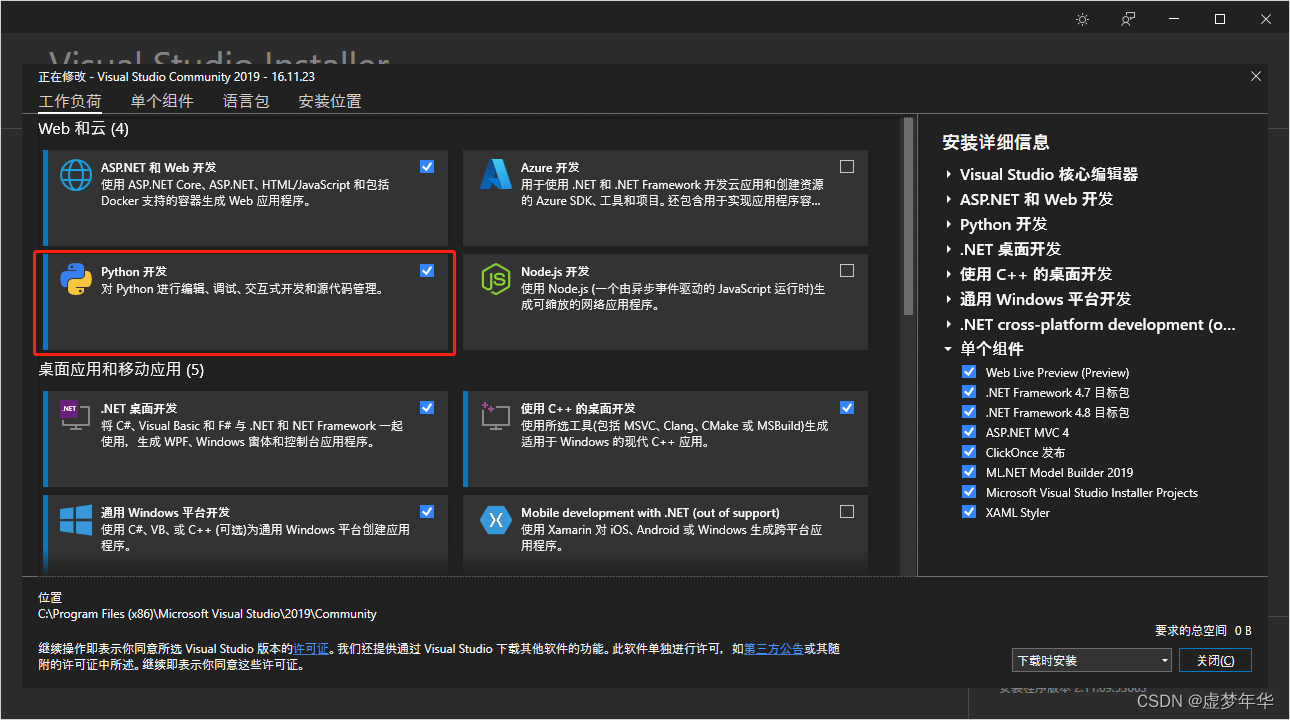Image resolution: width=1290 pixels, height=720 pixels.
Task: Expand .NET 桌面开发 install details
Action: point(948,249)
